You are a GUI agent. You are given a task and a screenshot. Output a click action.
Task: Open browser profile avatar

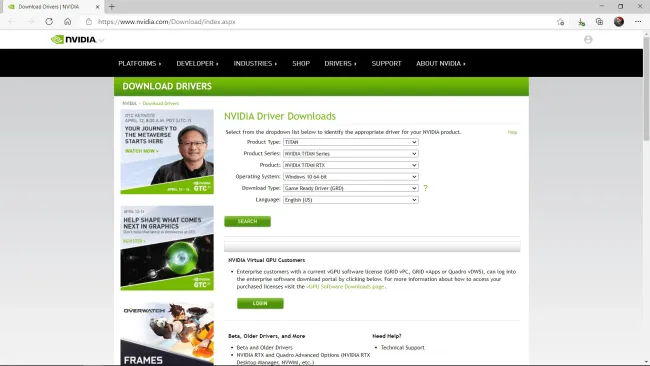click(x=619, y=22)
